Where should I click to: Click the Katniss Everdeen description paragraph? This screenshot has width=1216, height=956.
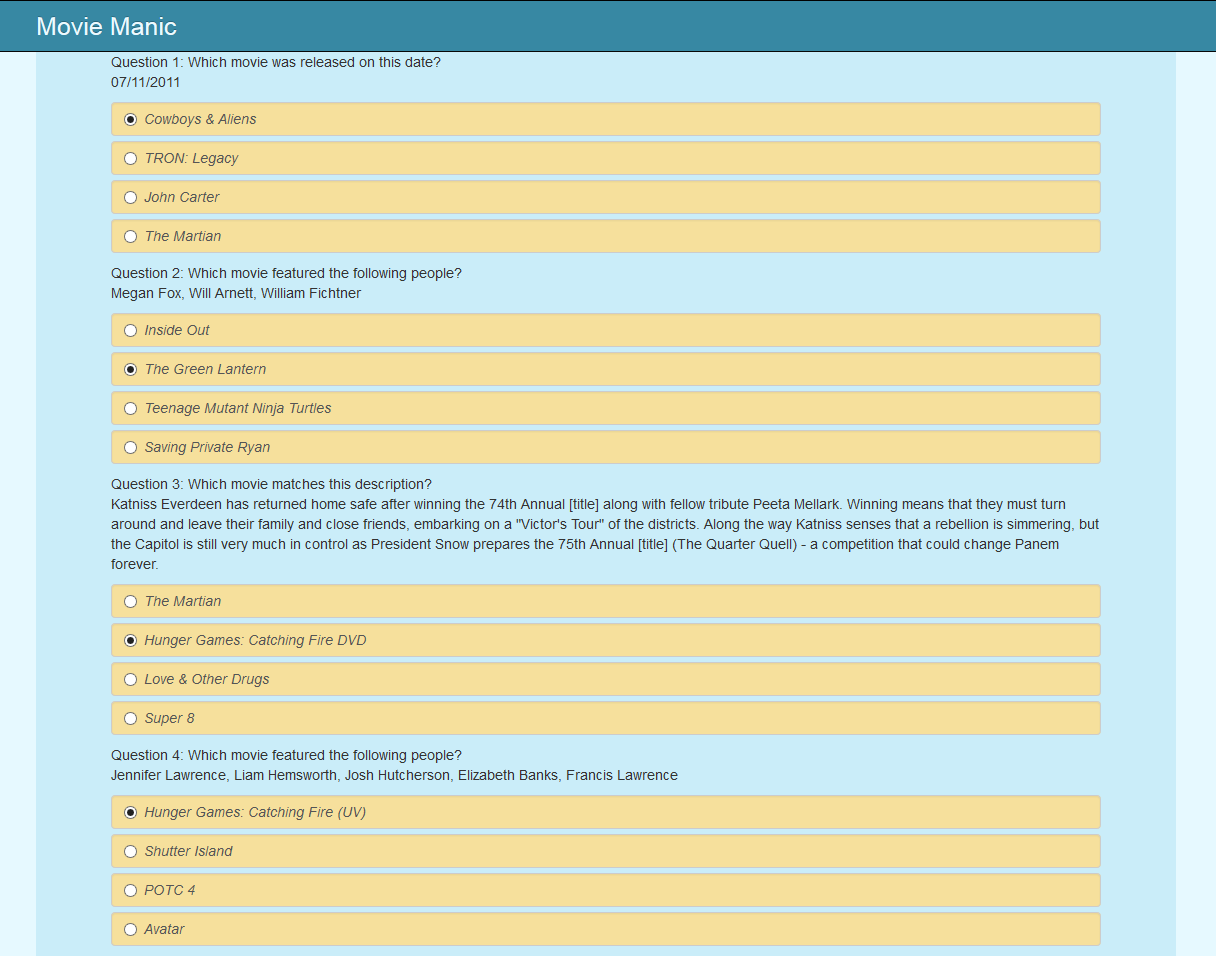[605, 534]
